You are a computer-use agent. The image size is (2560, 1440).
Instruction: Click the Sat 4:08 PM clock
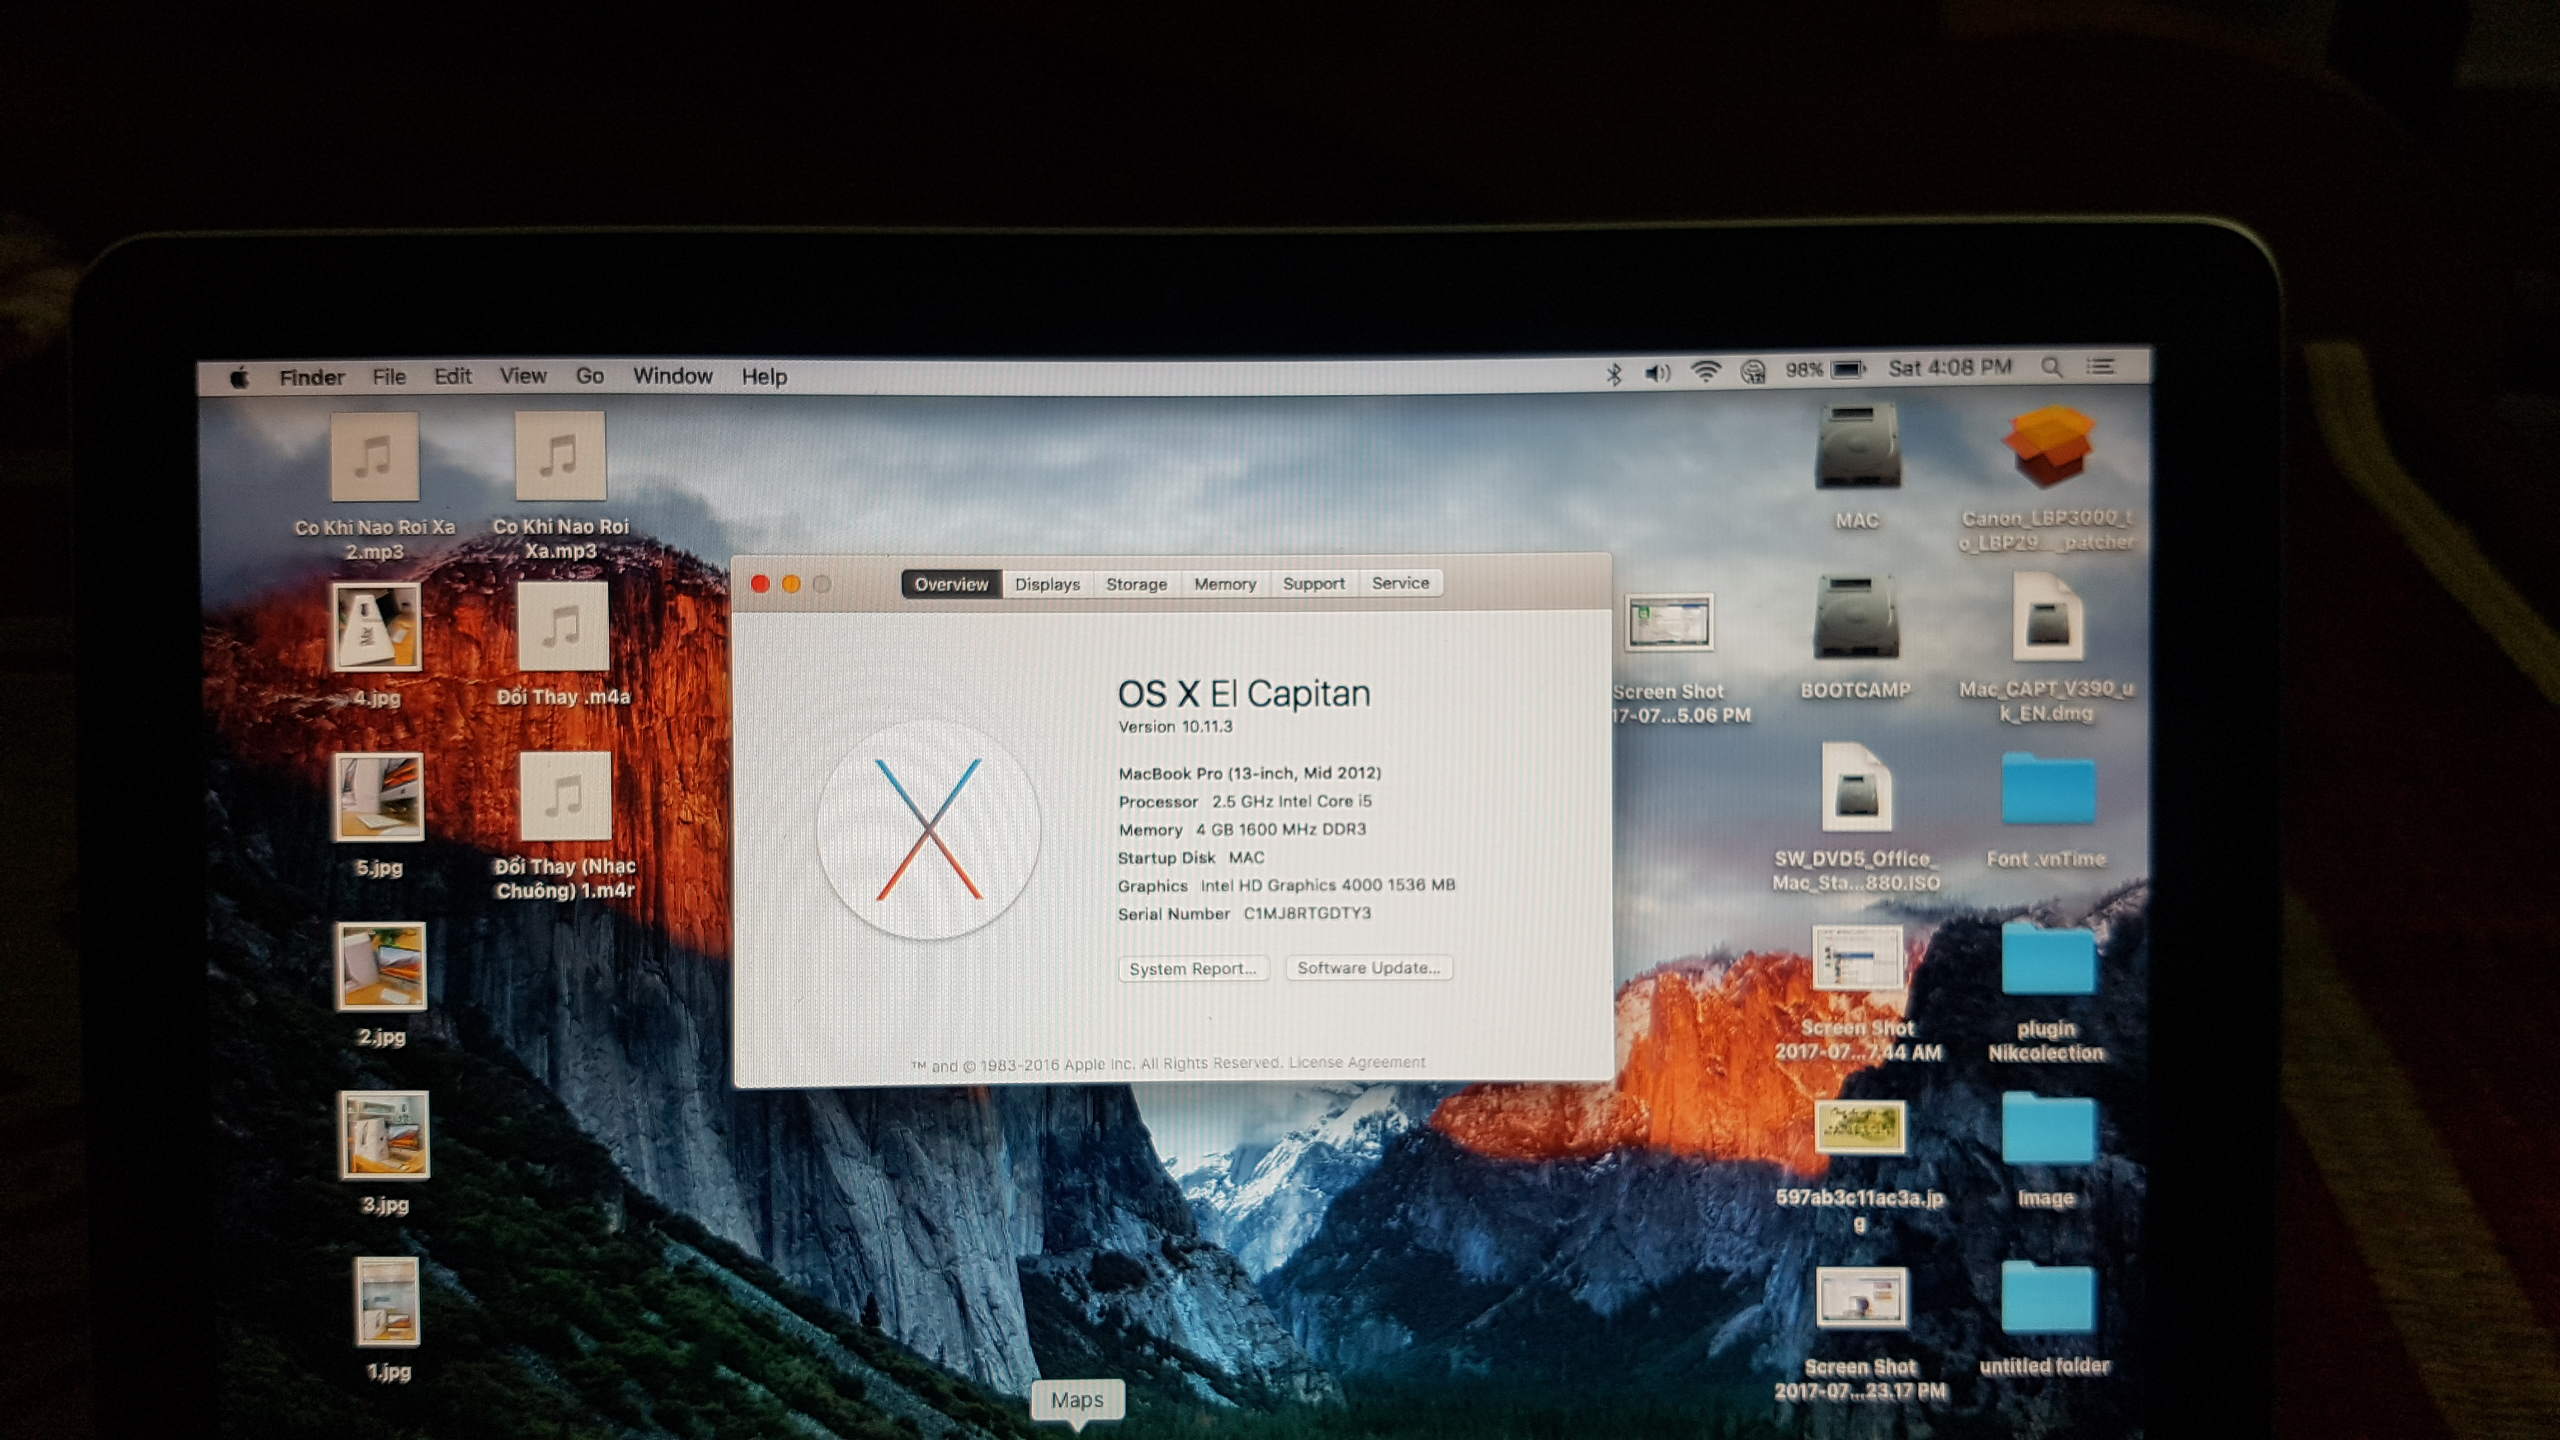[x=1950, y=367]
